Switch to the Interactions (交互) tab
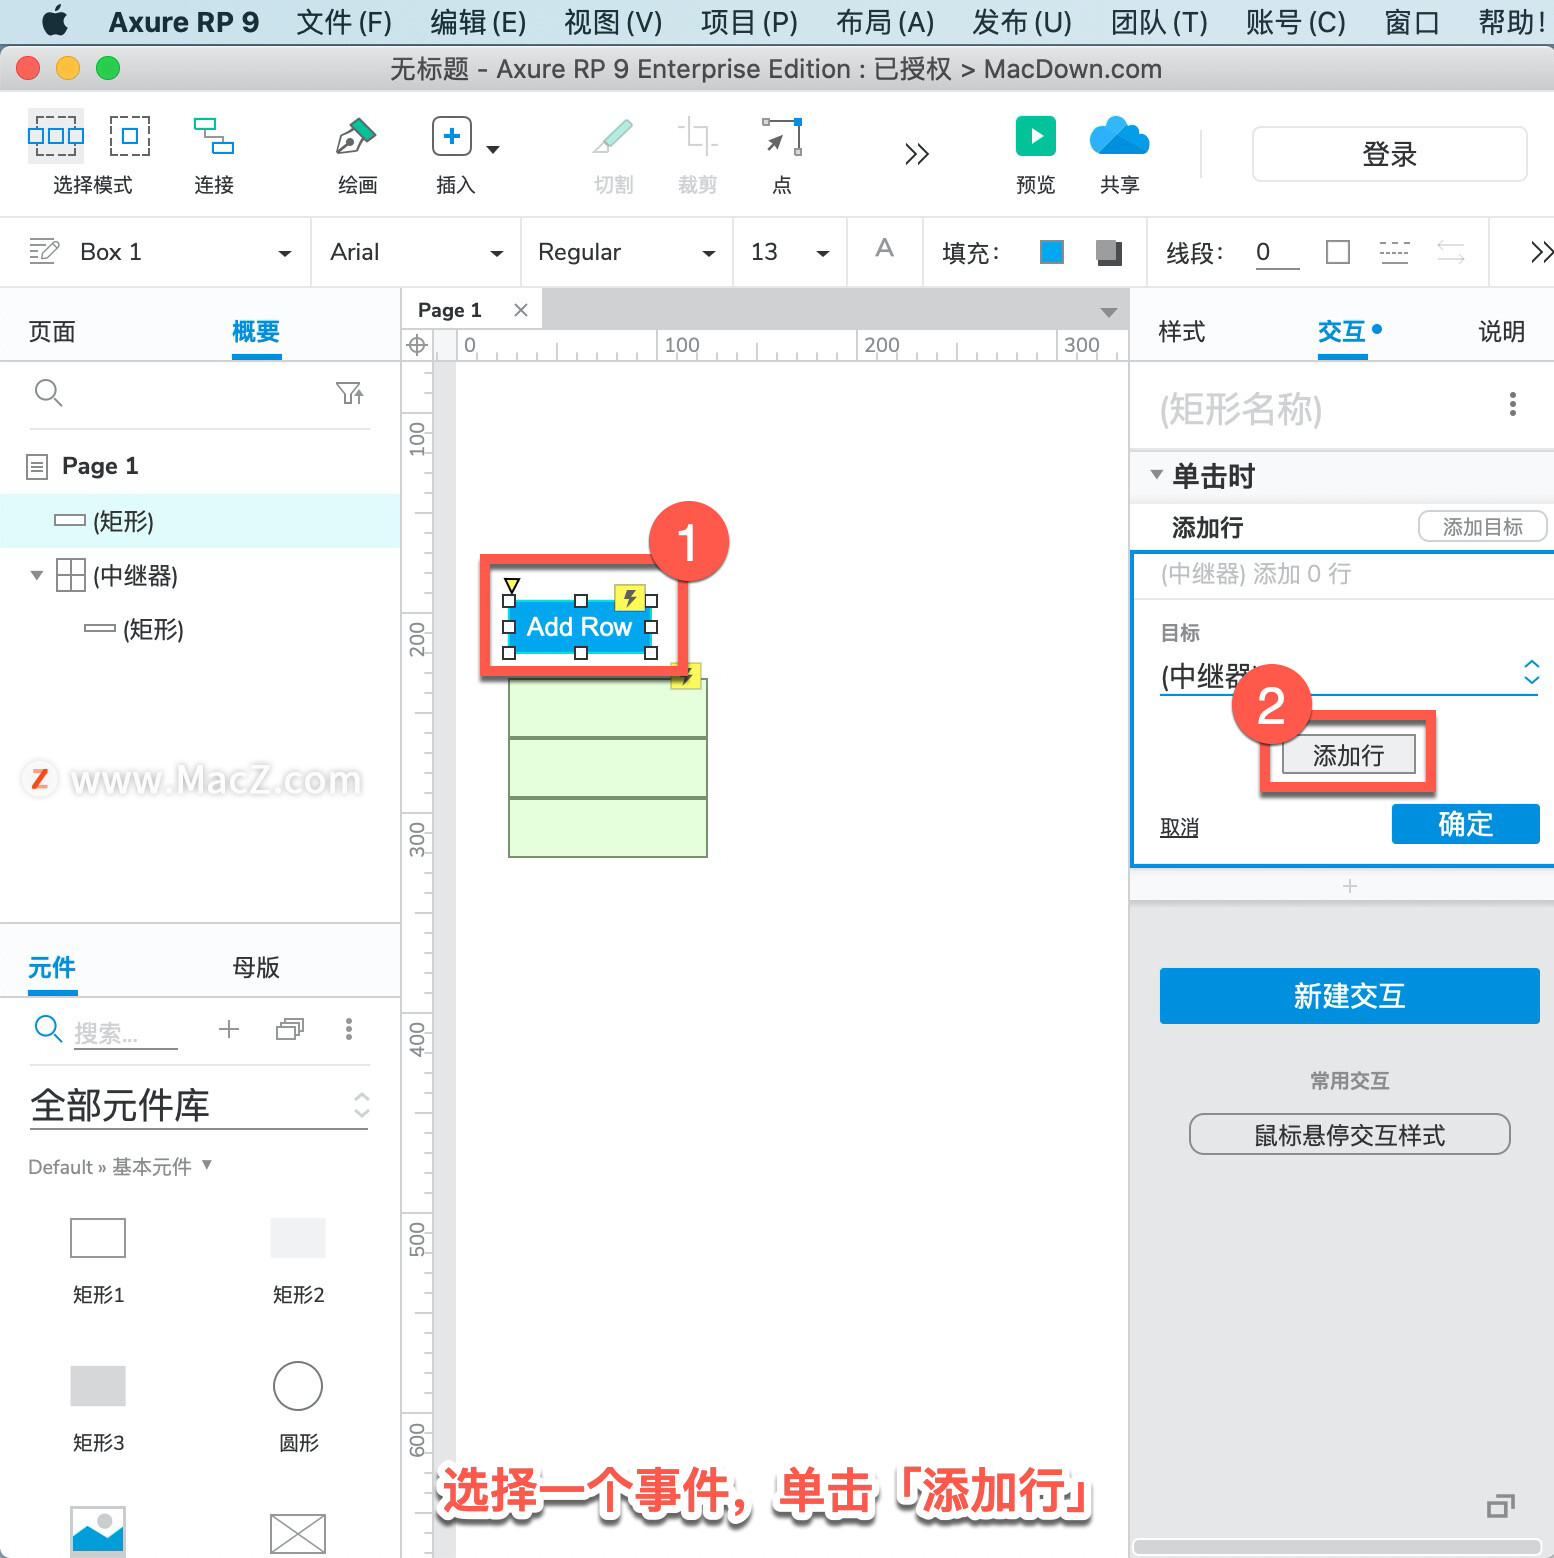Screen dimensions: 1554x1558 1342,331
